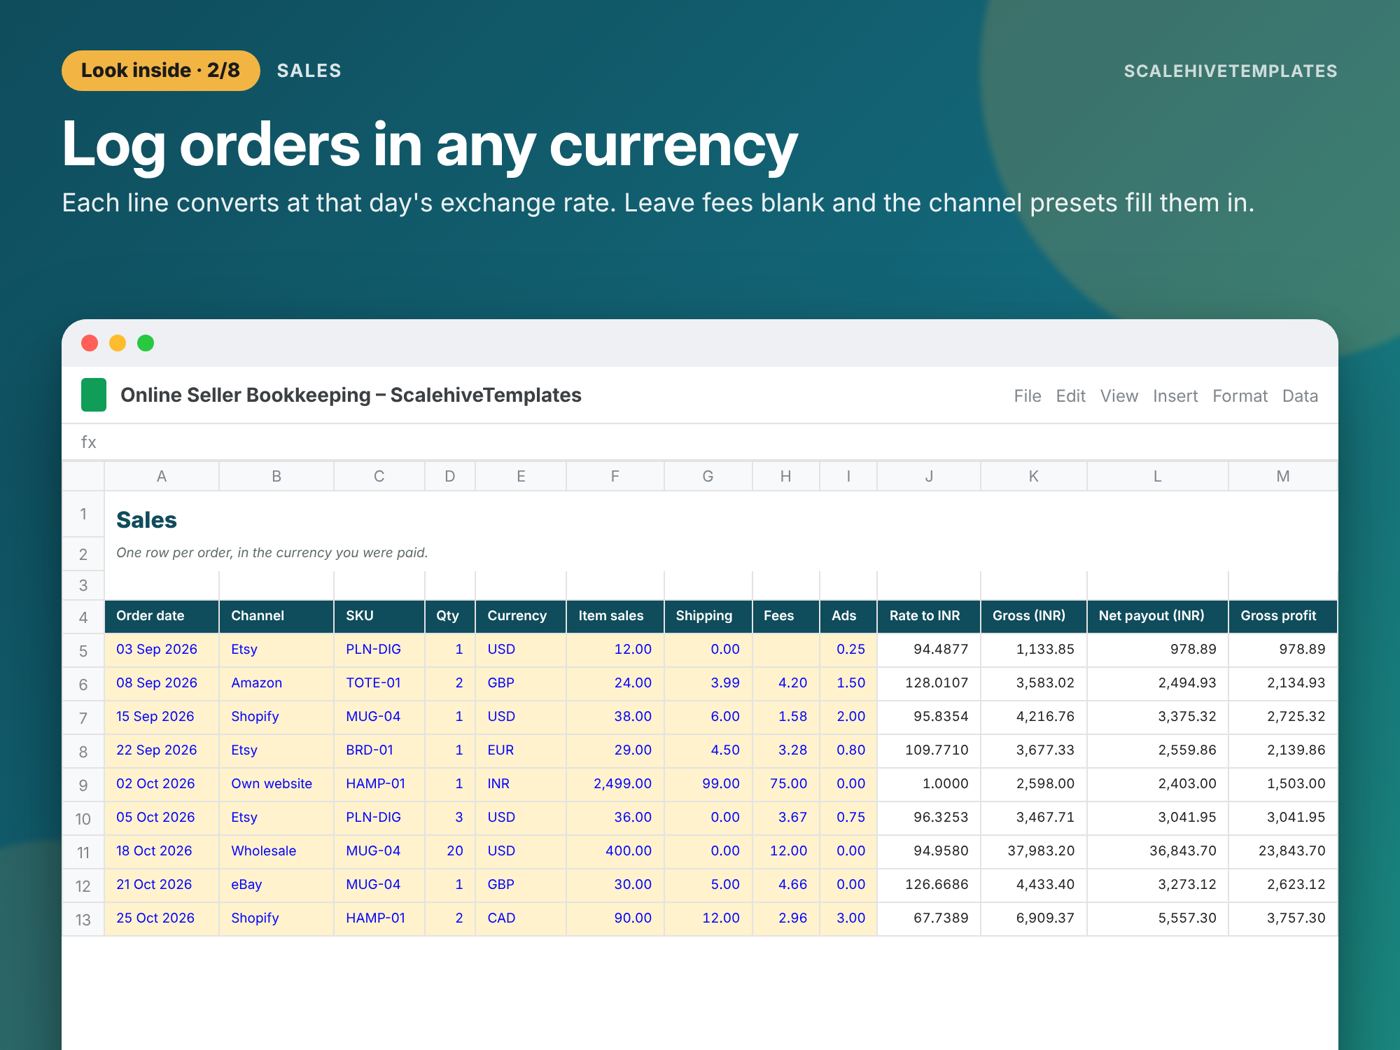Select the INR currency cell
This screenshot has width=1400, height=1050.
(x=520, y=784)
